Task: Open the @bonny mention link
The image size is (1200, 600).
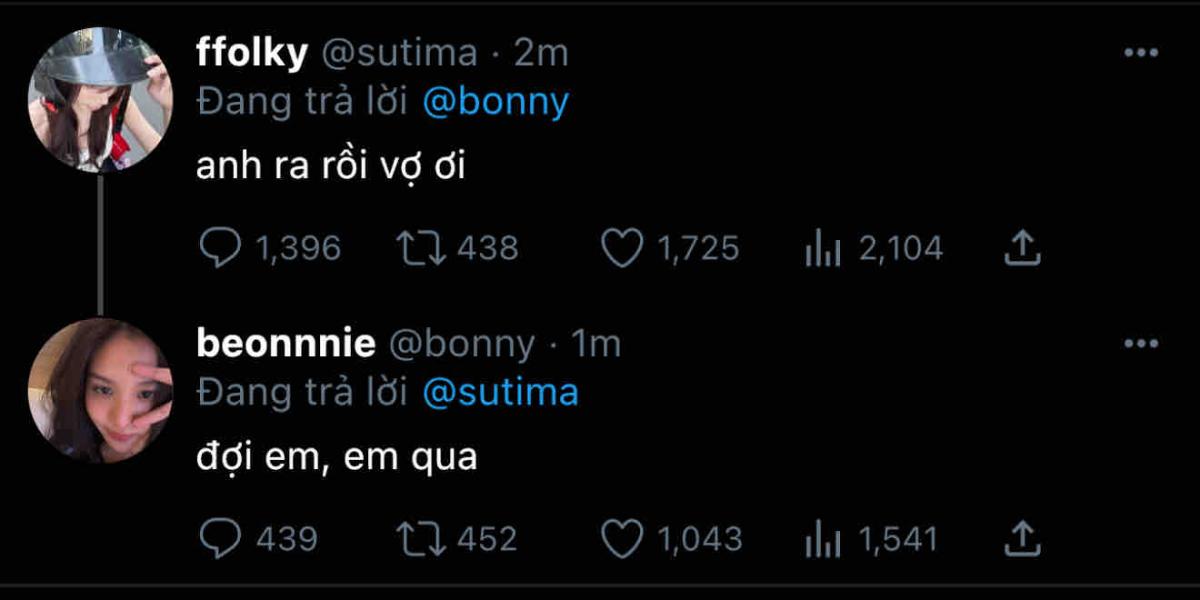Action: (x=496, y=102)
